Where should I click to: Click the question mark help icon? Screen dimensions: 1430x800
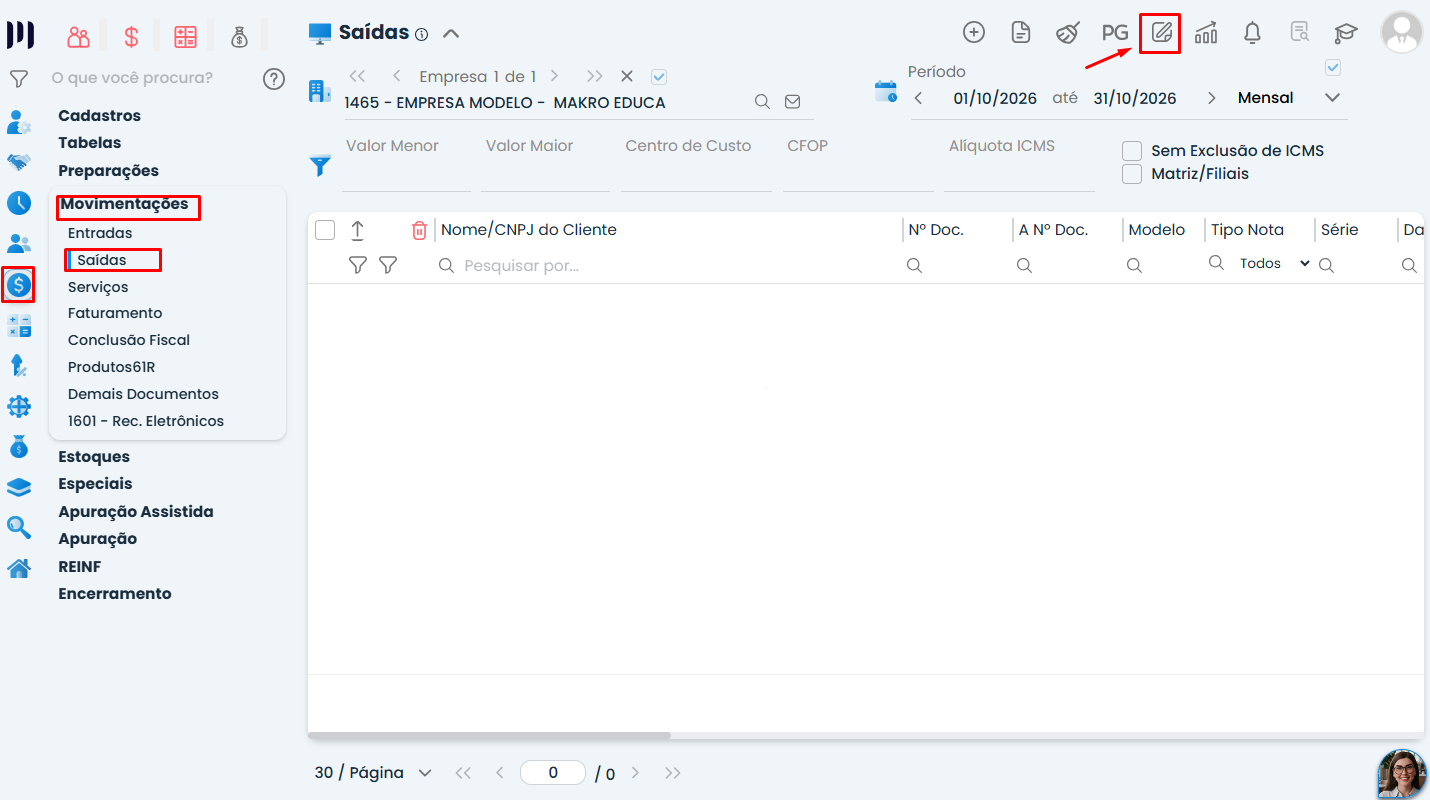(x=274, y=79)
